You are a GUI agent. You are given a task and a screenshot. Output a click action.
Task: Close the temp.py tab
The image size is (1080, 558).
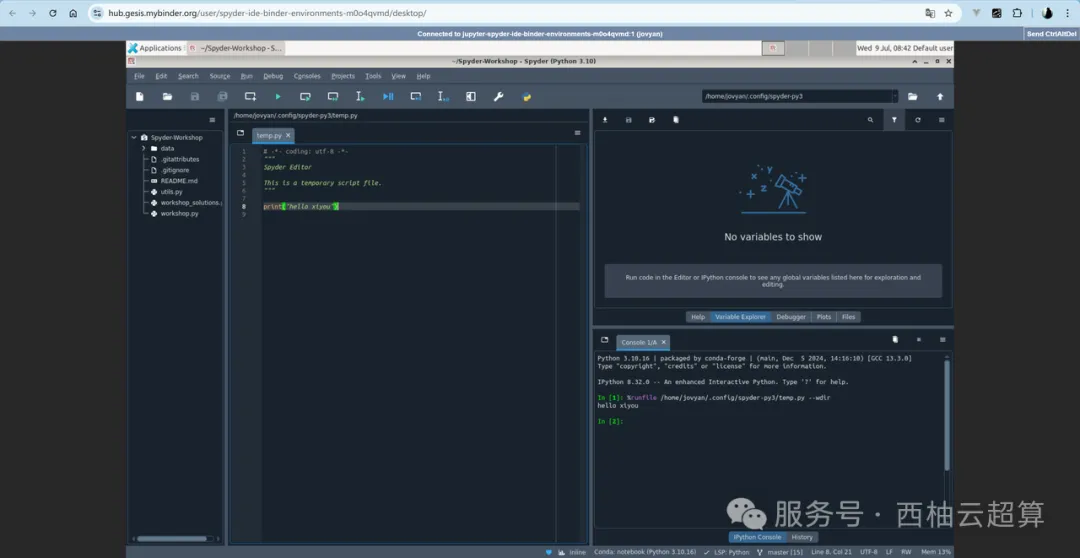(288, 136)
